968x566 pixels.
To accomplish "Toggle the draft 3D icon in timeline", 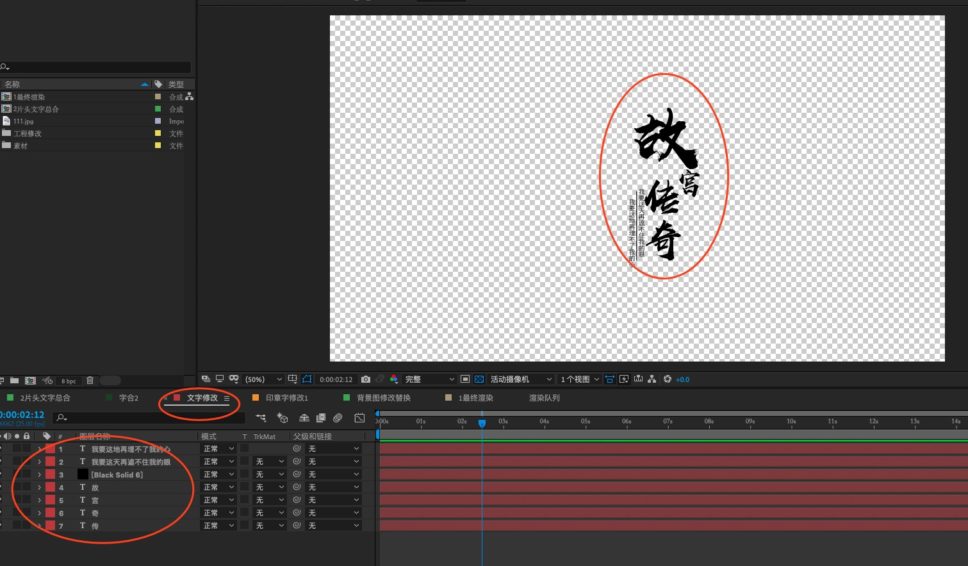I will pos(282,418).
